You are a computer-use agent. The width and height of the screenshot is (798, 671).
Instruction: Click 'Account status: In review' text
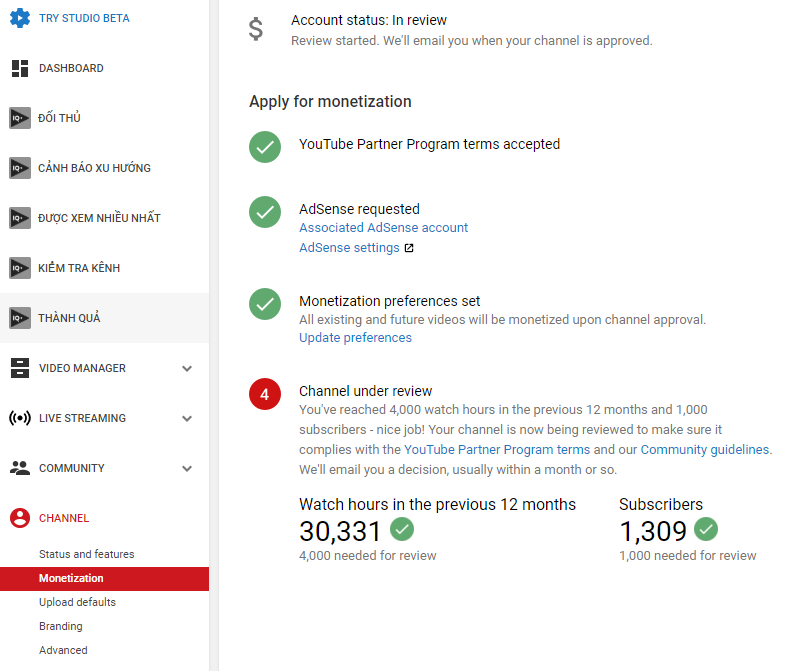coord(368,20)
